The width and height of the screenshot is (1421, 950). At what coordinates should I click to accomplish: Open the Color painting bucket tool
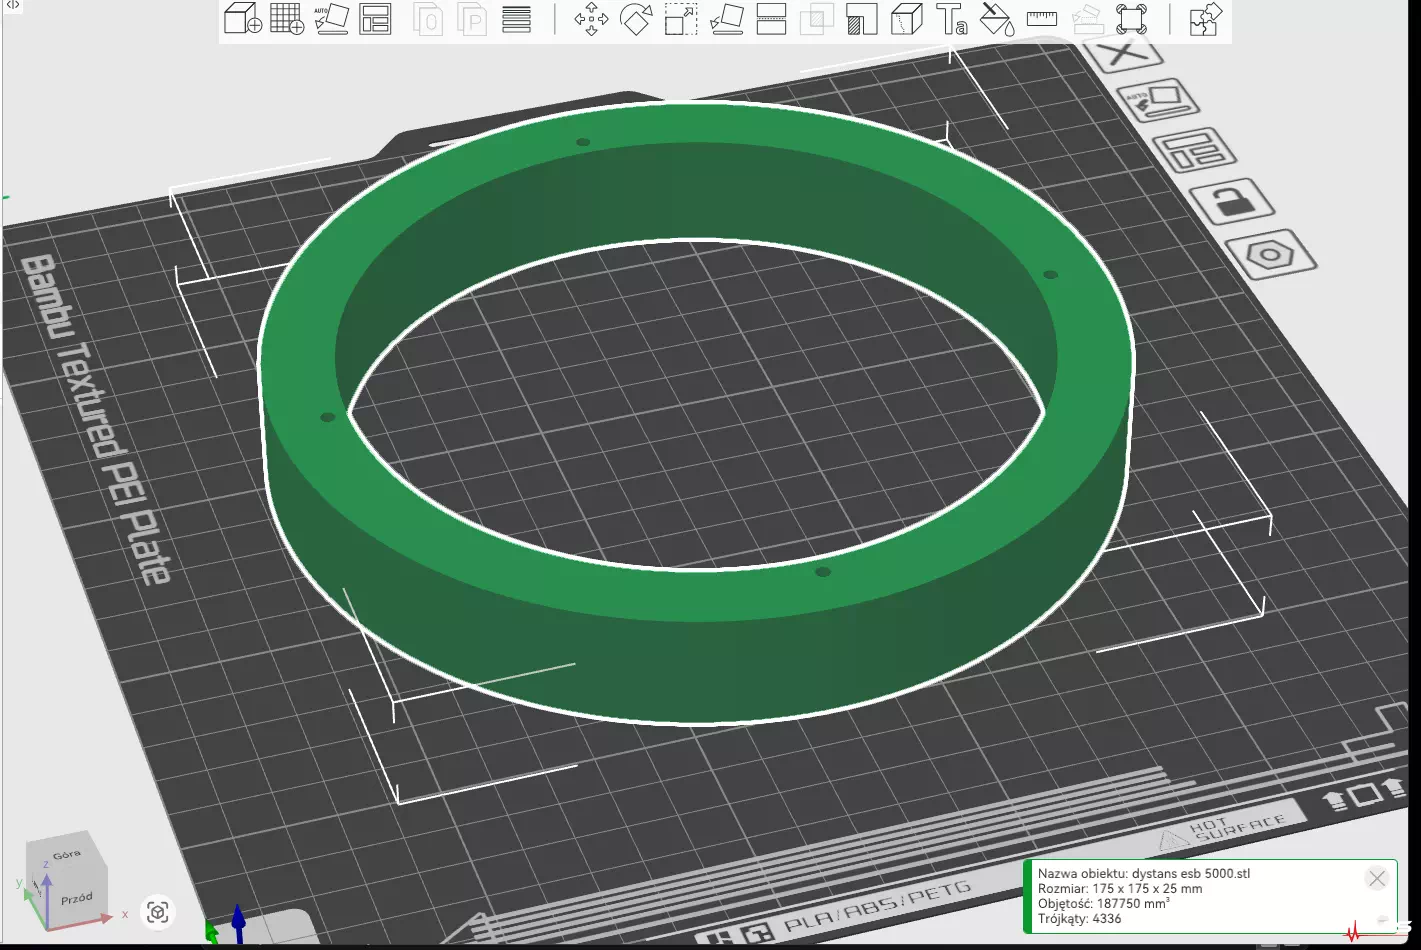(x=996, y=19)
